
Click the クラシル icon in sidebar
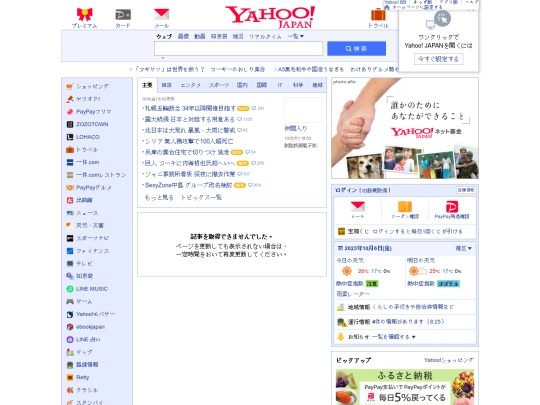coord(70,390)
